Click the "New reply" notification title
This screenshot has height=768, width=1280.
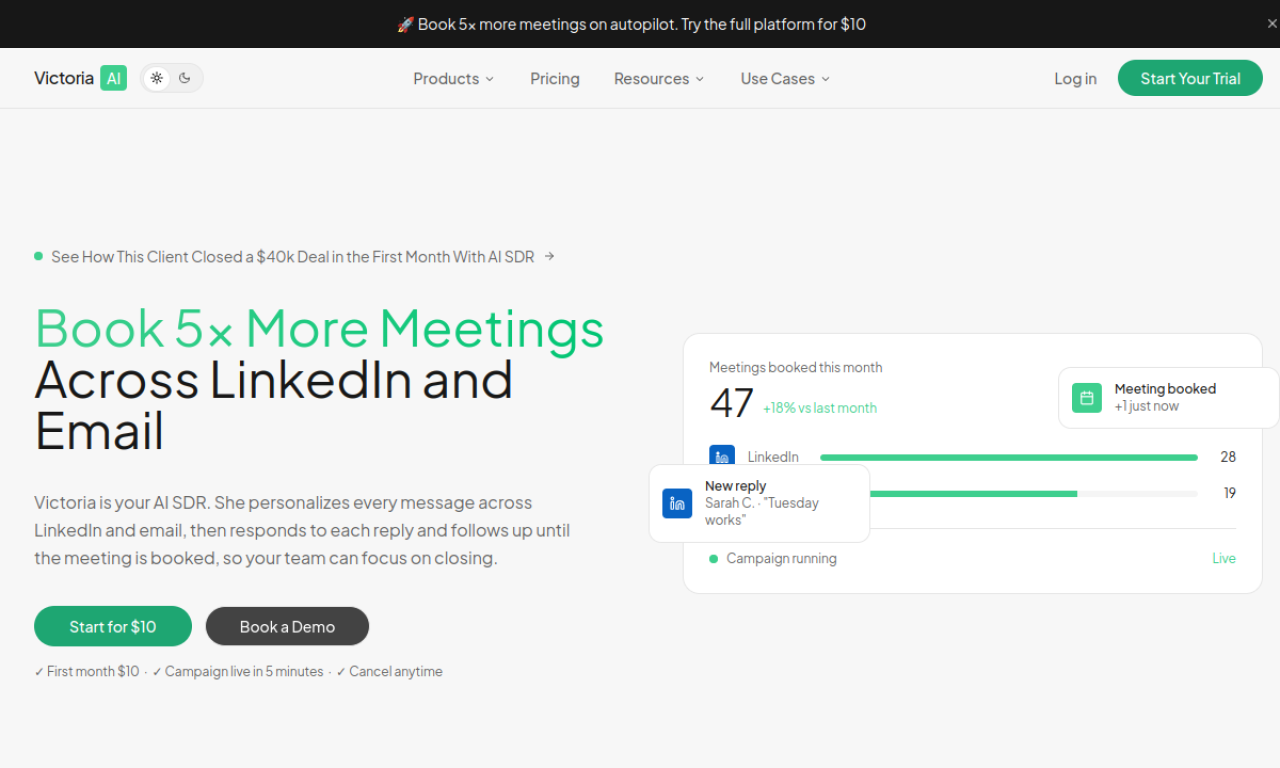pyautogui.click(x=736, y=486)
